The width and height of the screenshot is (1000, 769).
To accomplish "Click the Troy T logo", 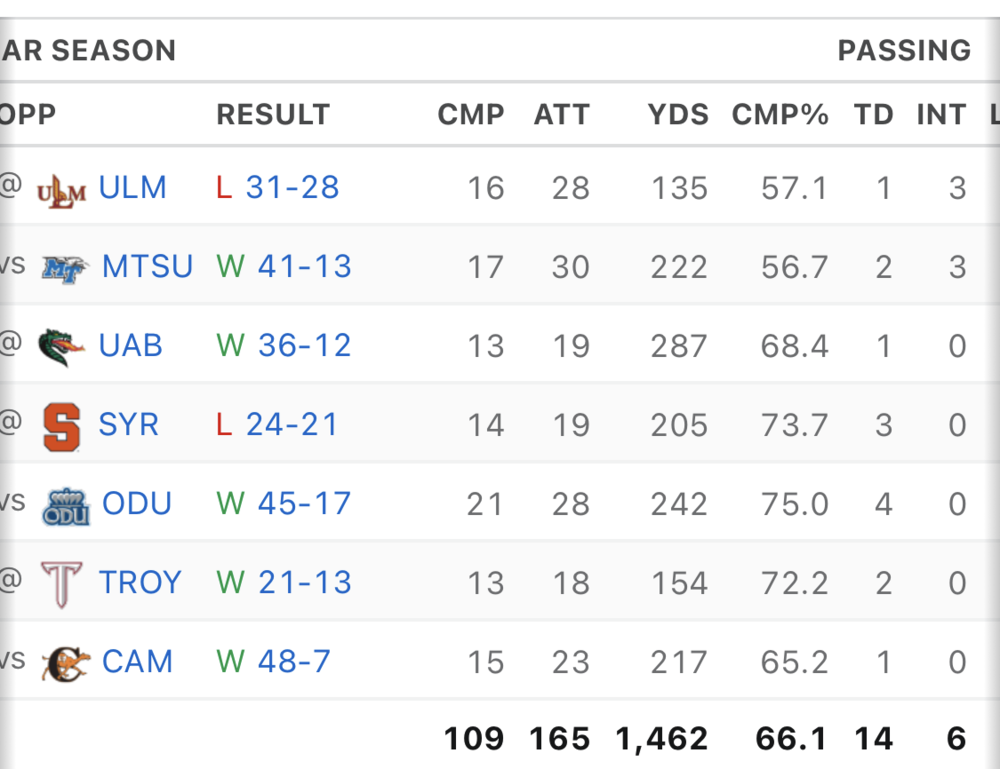I will (x=61, y=584).
